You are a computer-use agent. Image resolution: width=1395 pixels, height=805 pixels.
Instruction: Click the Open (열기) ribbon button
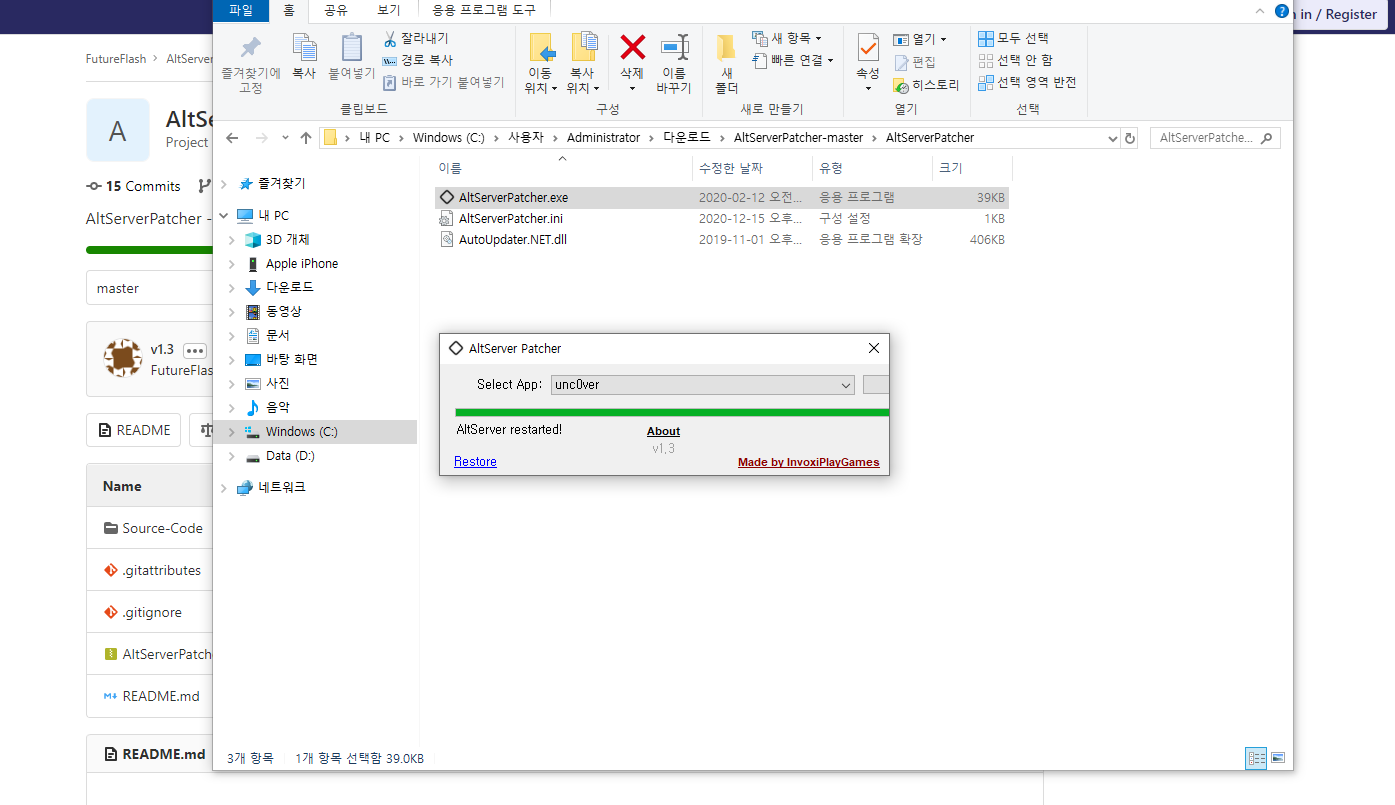point(919,39)
